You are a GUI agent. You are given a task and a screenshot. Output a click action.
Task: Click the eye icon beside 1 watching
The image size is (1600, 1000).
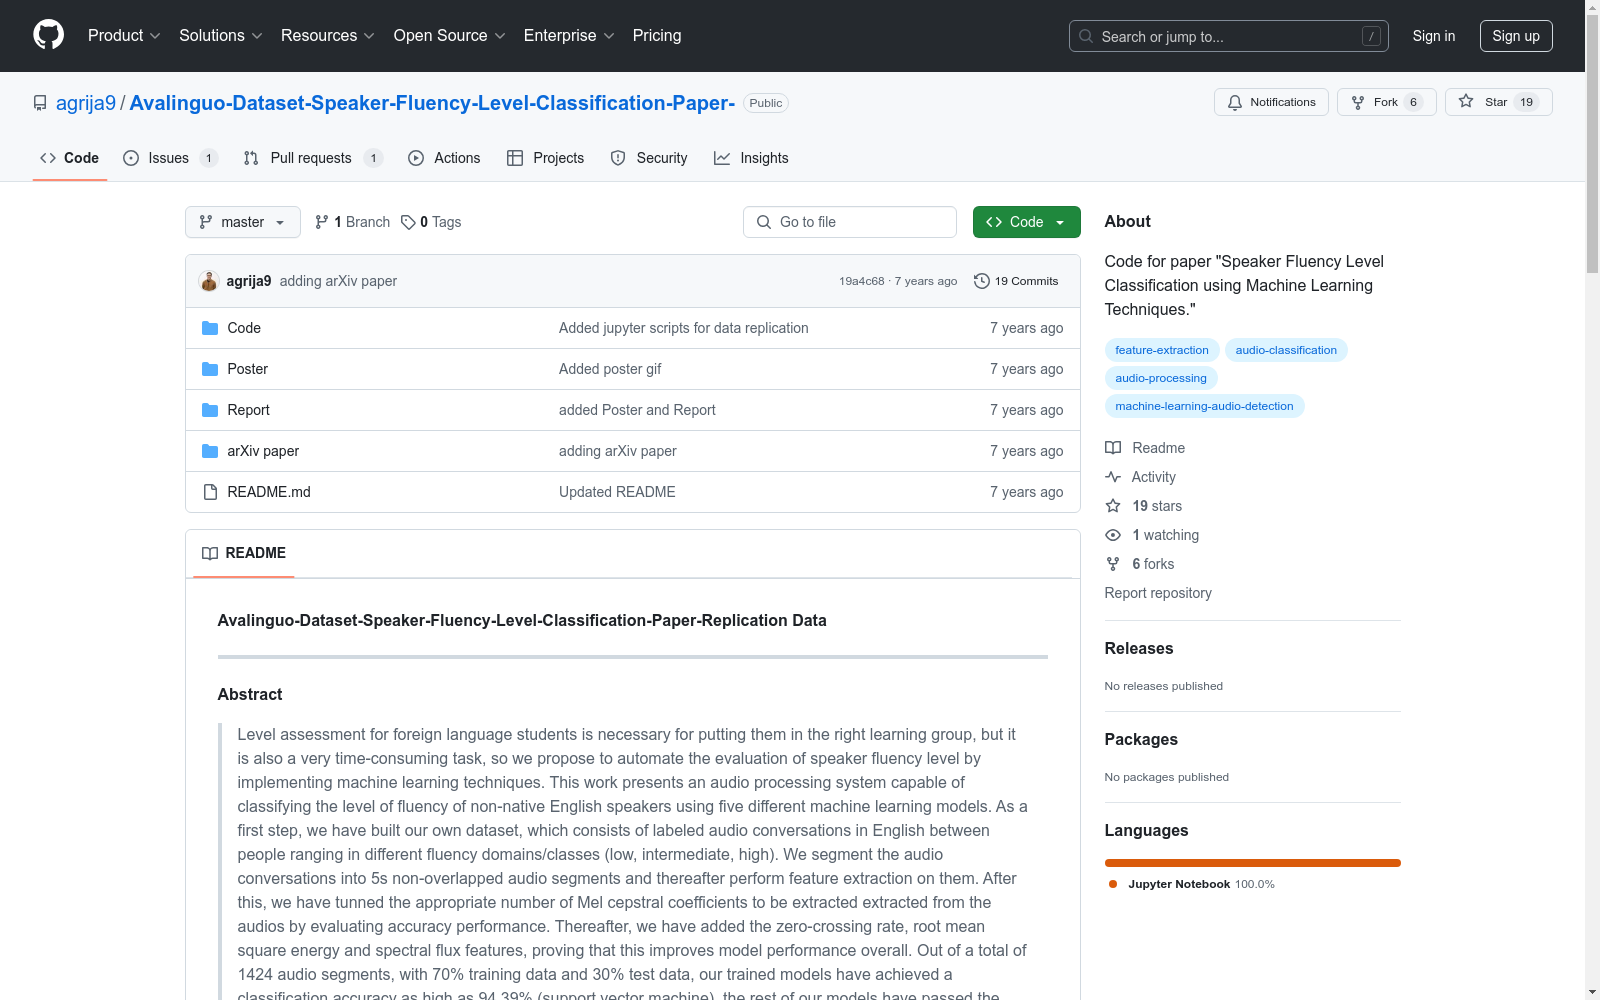coord(1113,535)
